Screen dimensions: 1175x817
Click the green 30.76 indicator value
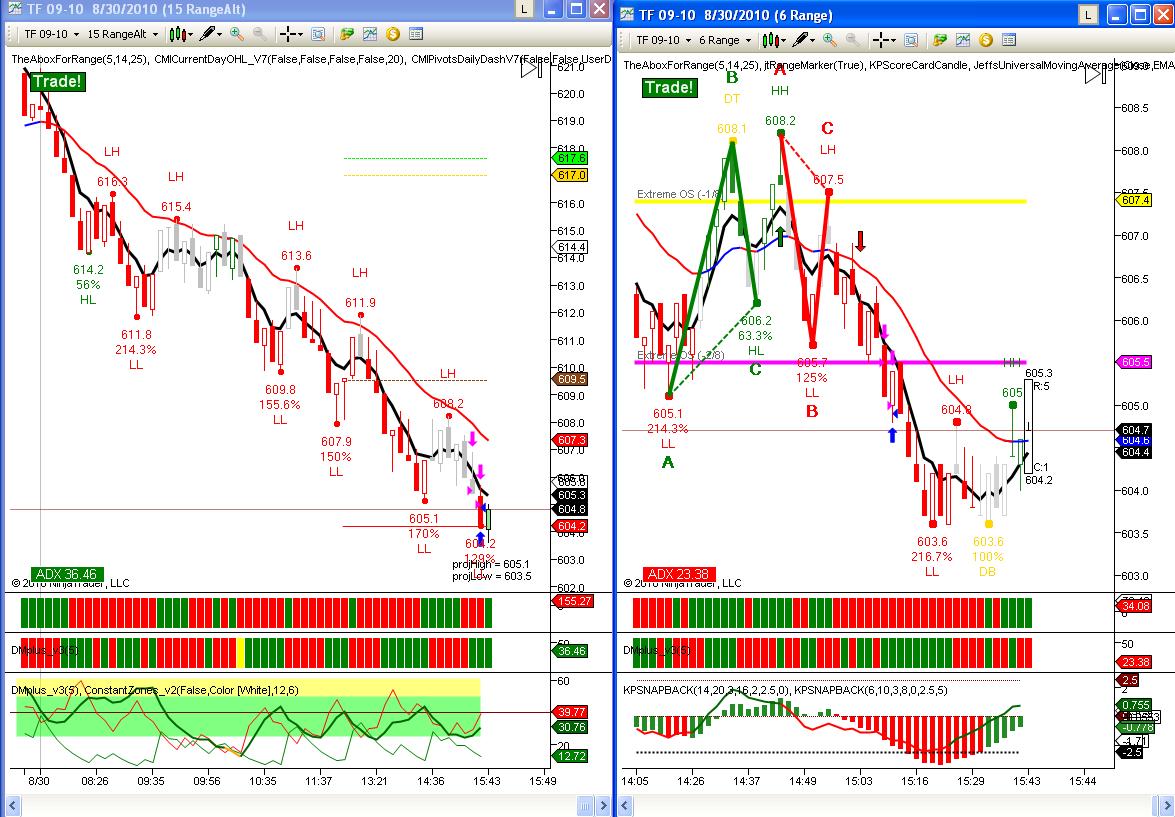click(570, 727)
